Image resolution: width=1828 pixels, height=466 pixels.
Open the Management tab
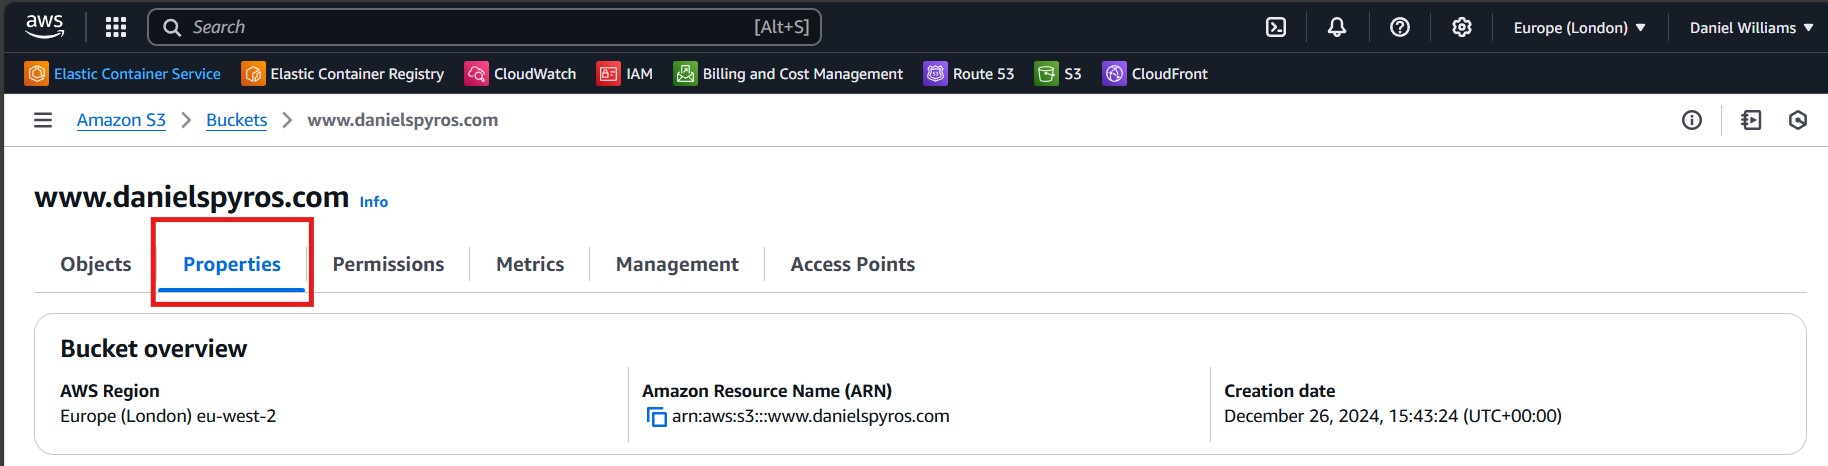[x=677, y=264]
